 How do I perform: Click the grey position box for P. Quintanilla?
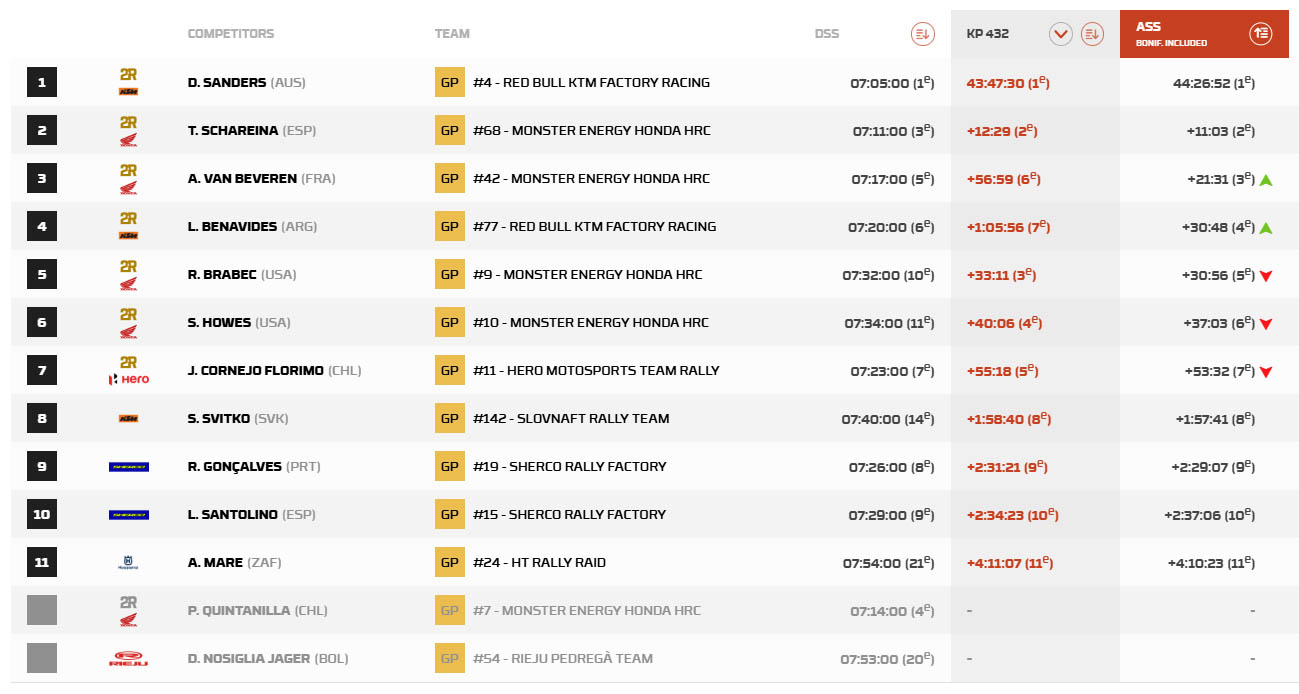42,610
